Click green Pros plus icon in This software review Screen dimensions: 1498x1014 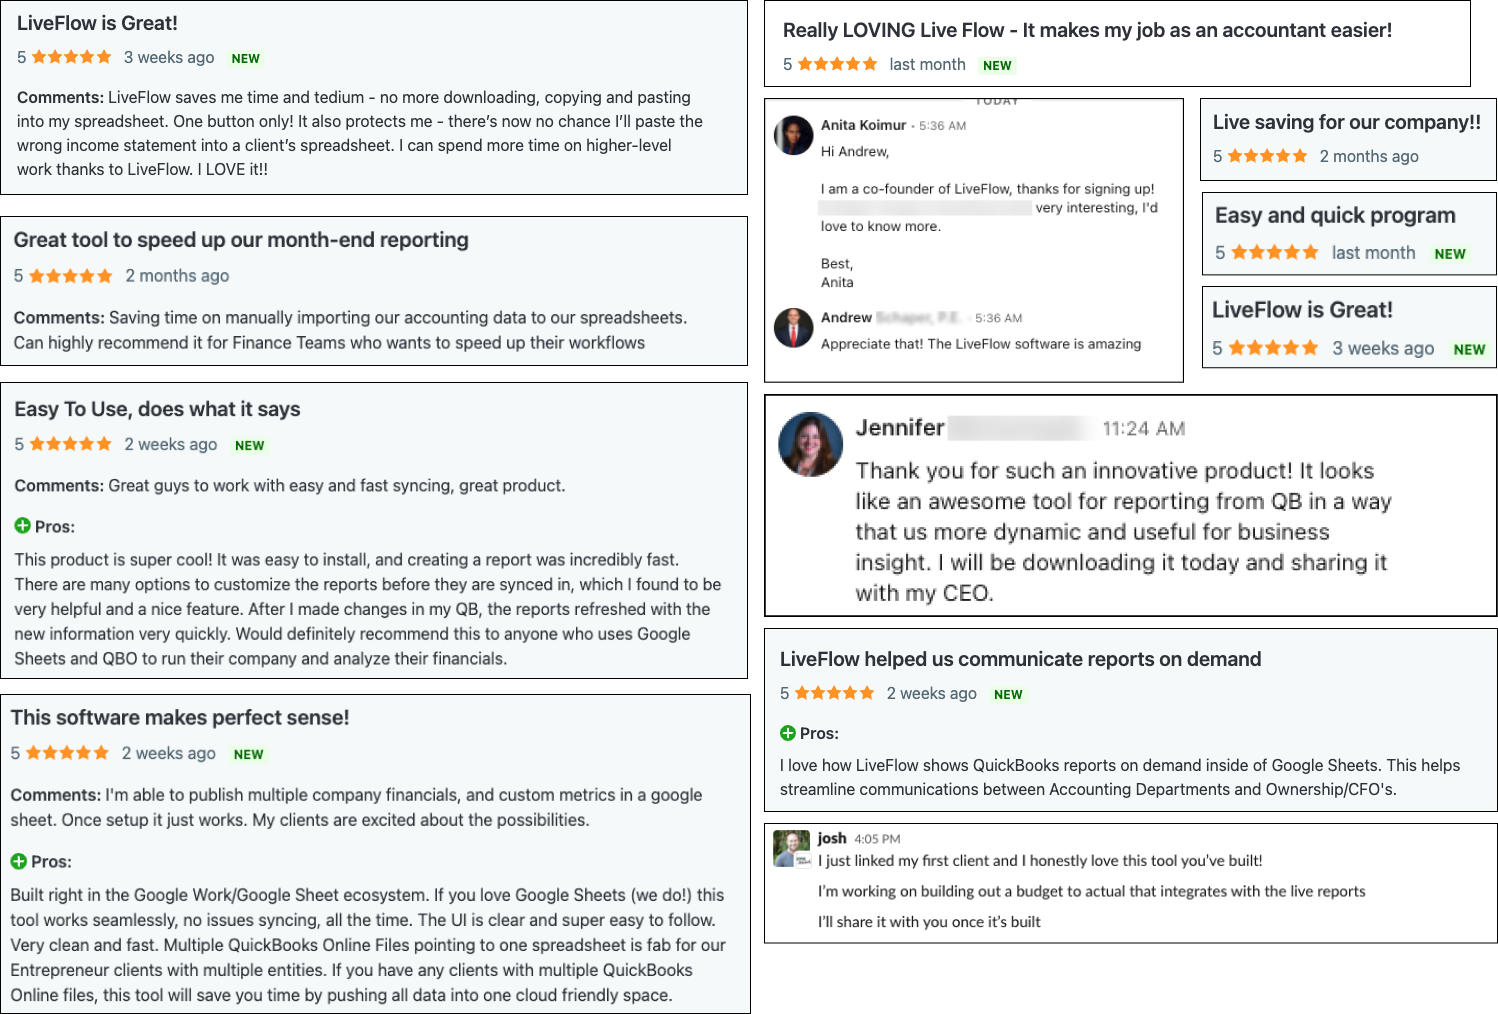(18, 861)
